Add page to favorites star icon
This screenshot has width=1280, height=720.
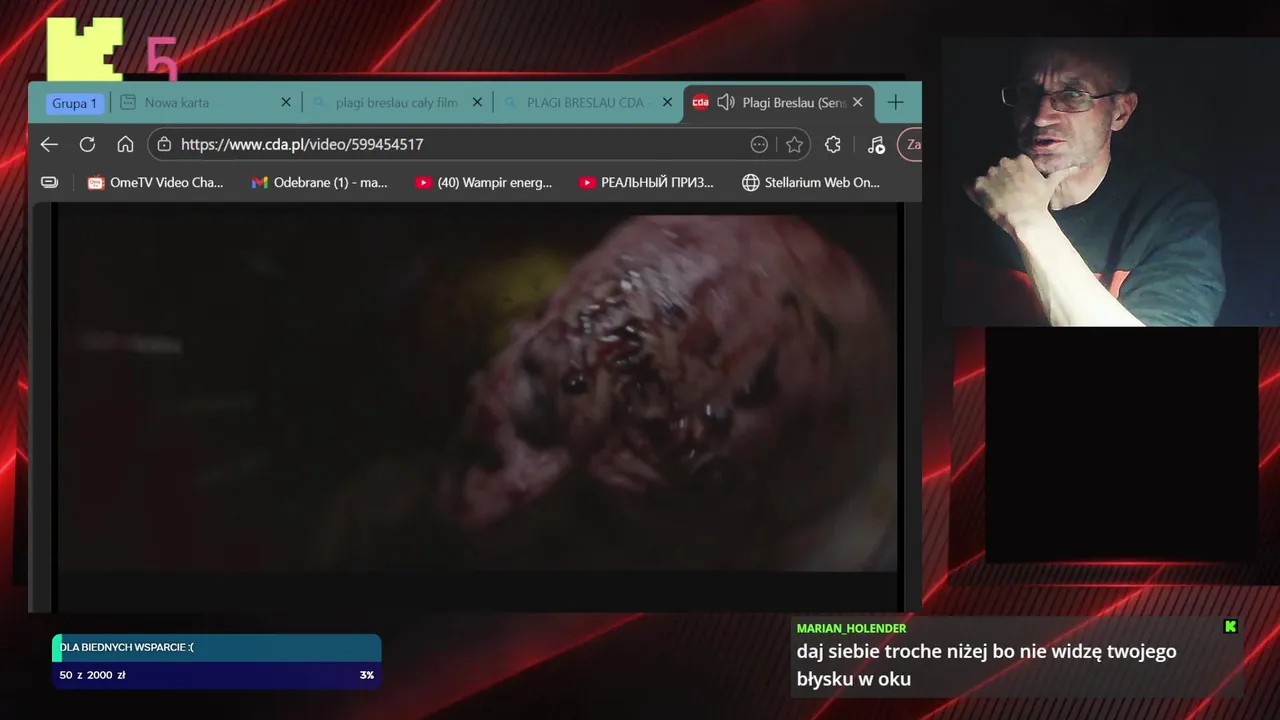[x=794, y=144]
